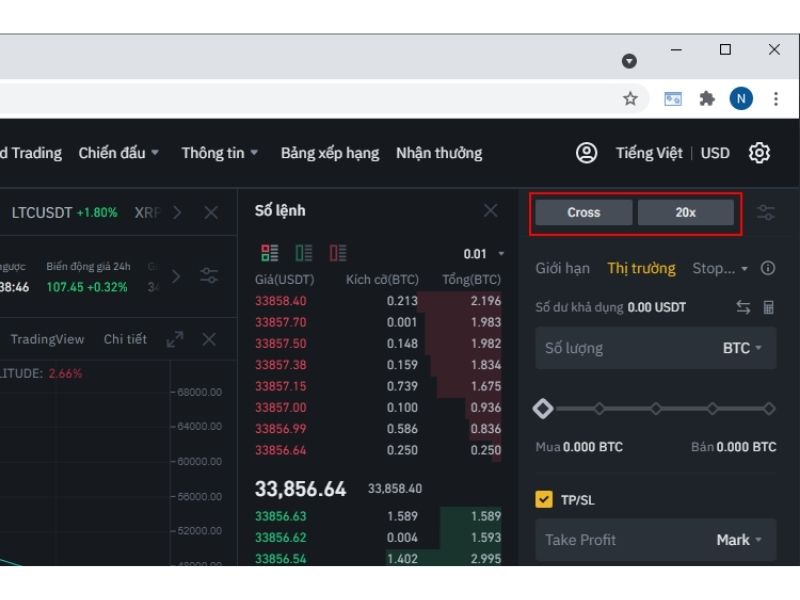
Task: Show both buy and sell orders view
Action: [x=269, y=253]
